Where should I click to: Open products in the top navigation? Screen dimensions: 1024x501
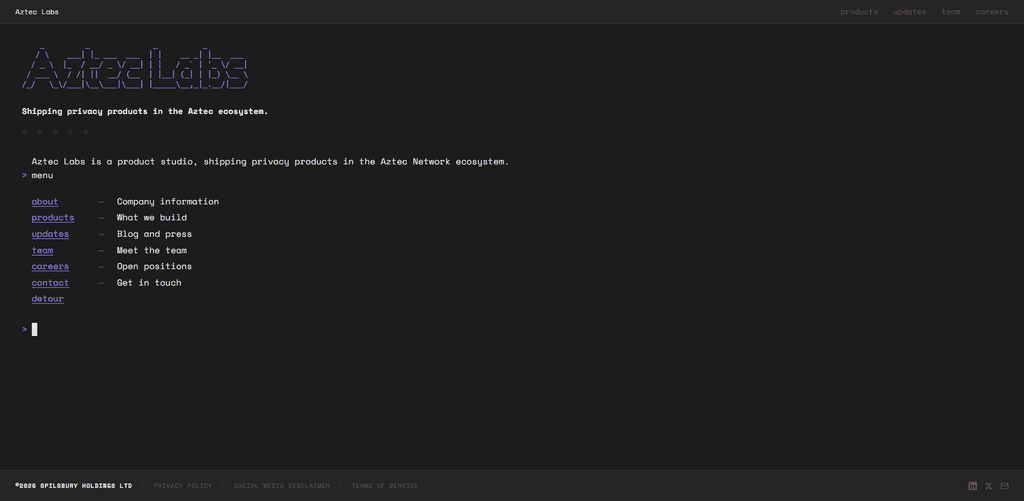tap(859, 12)
